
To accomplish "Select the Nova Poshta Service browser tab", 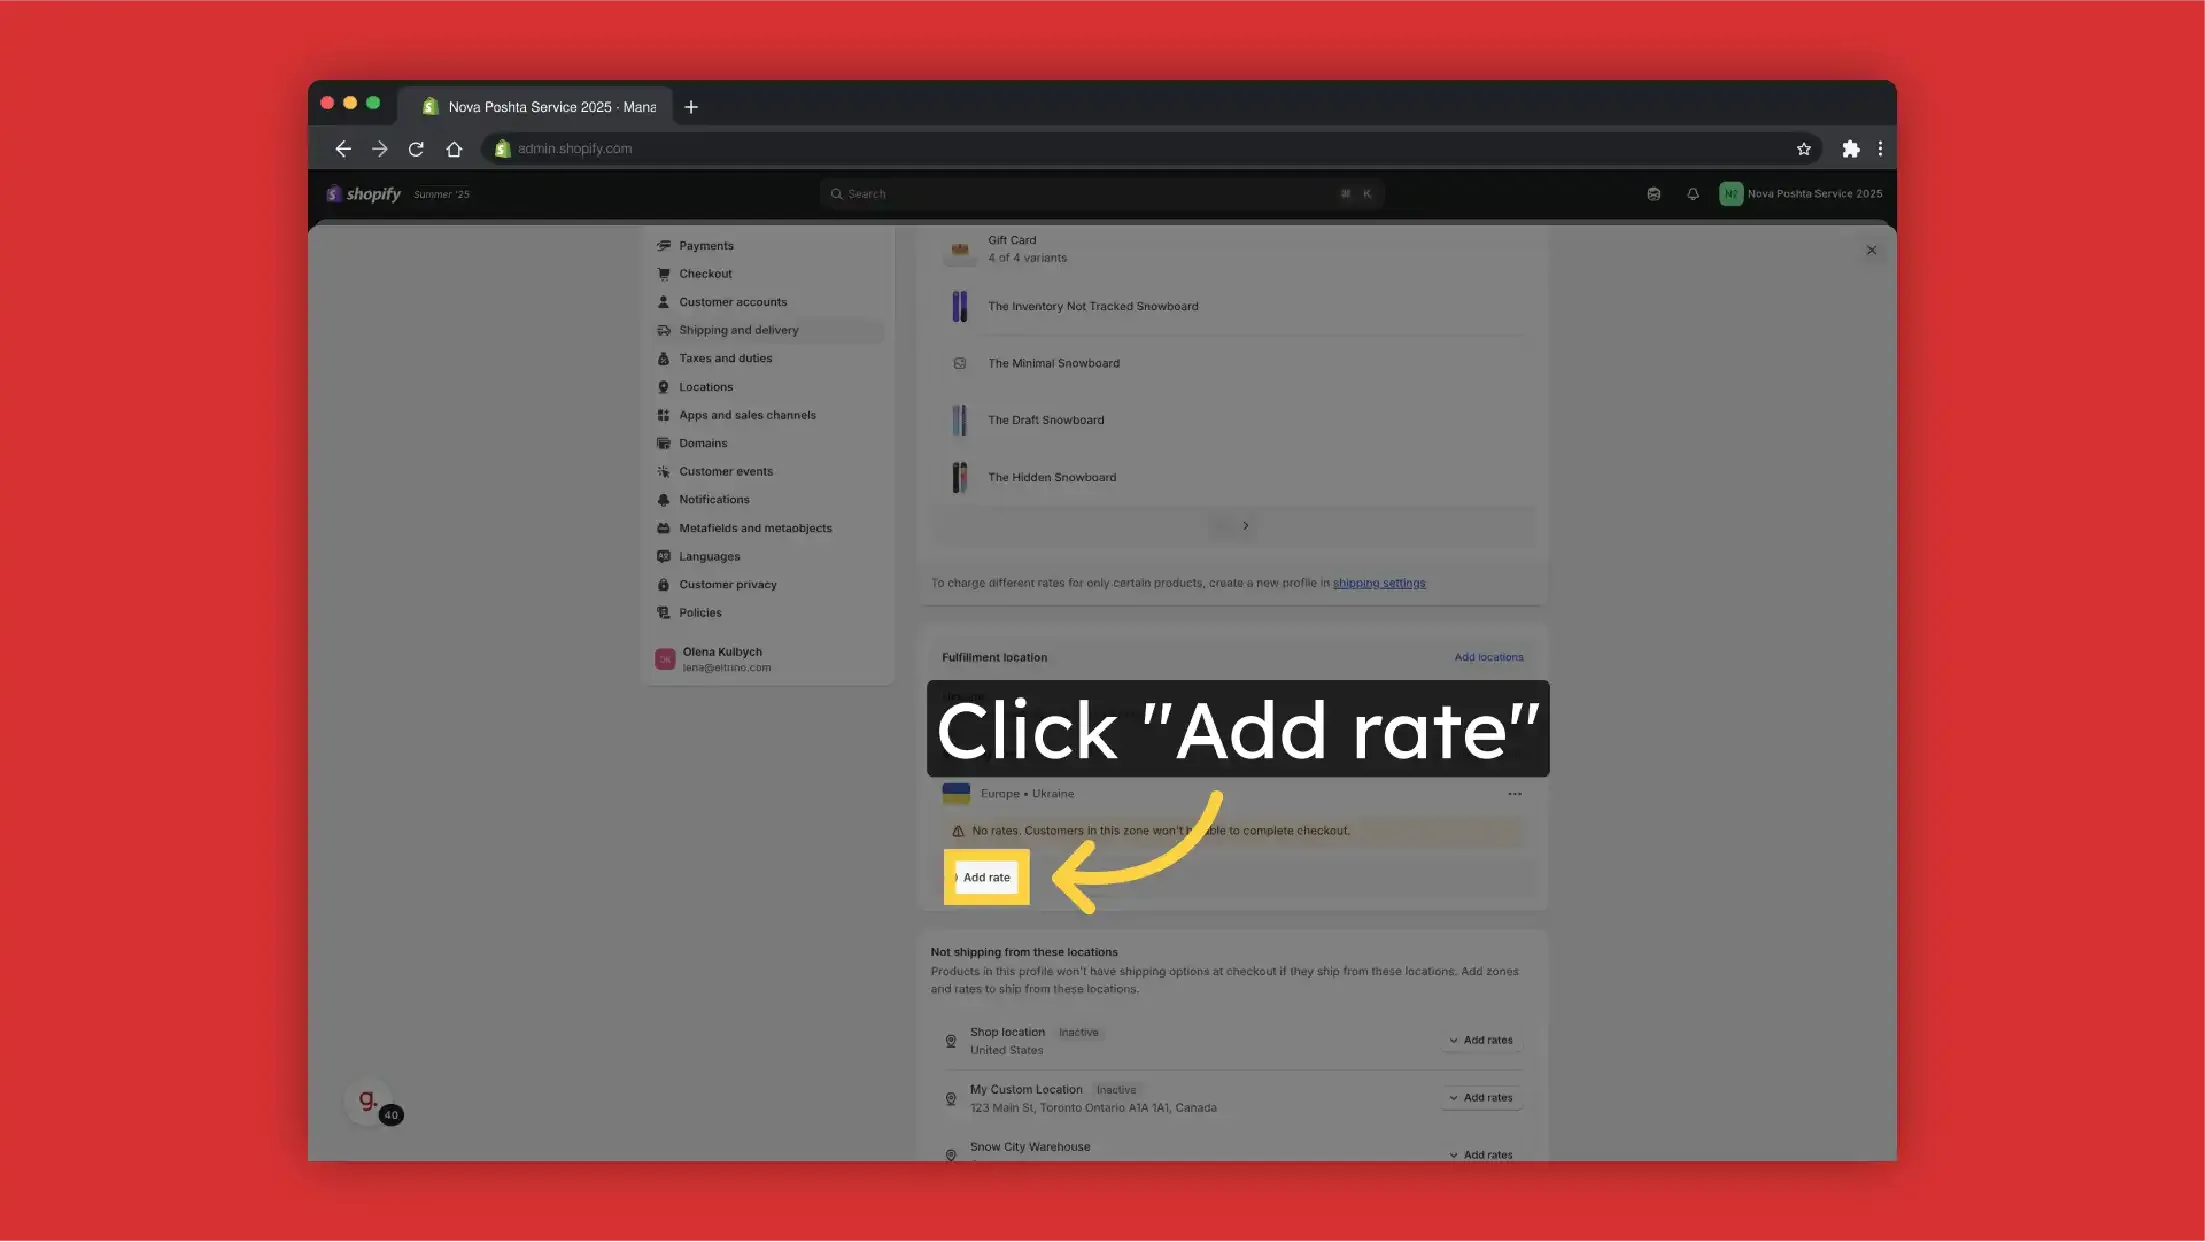I will click(x=540, y=107).
